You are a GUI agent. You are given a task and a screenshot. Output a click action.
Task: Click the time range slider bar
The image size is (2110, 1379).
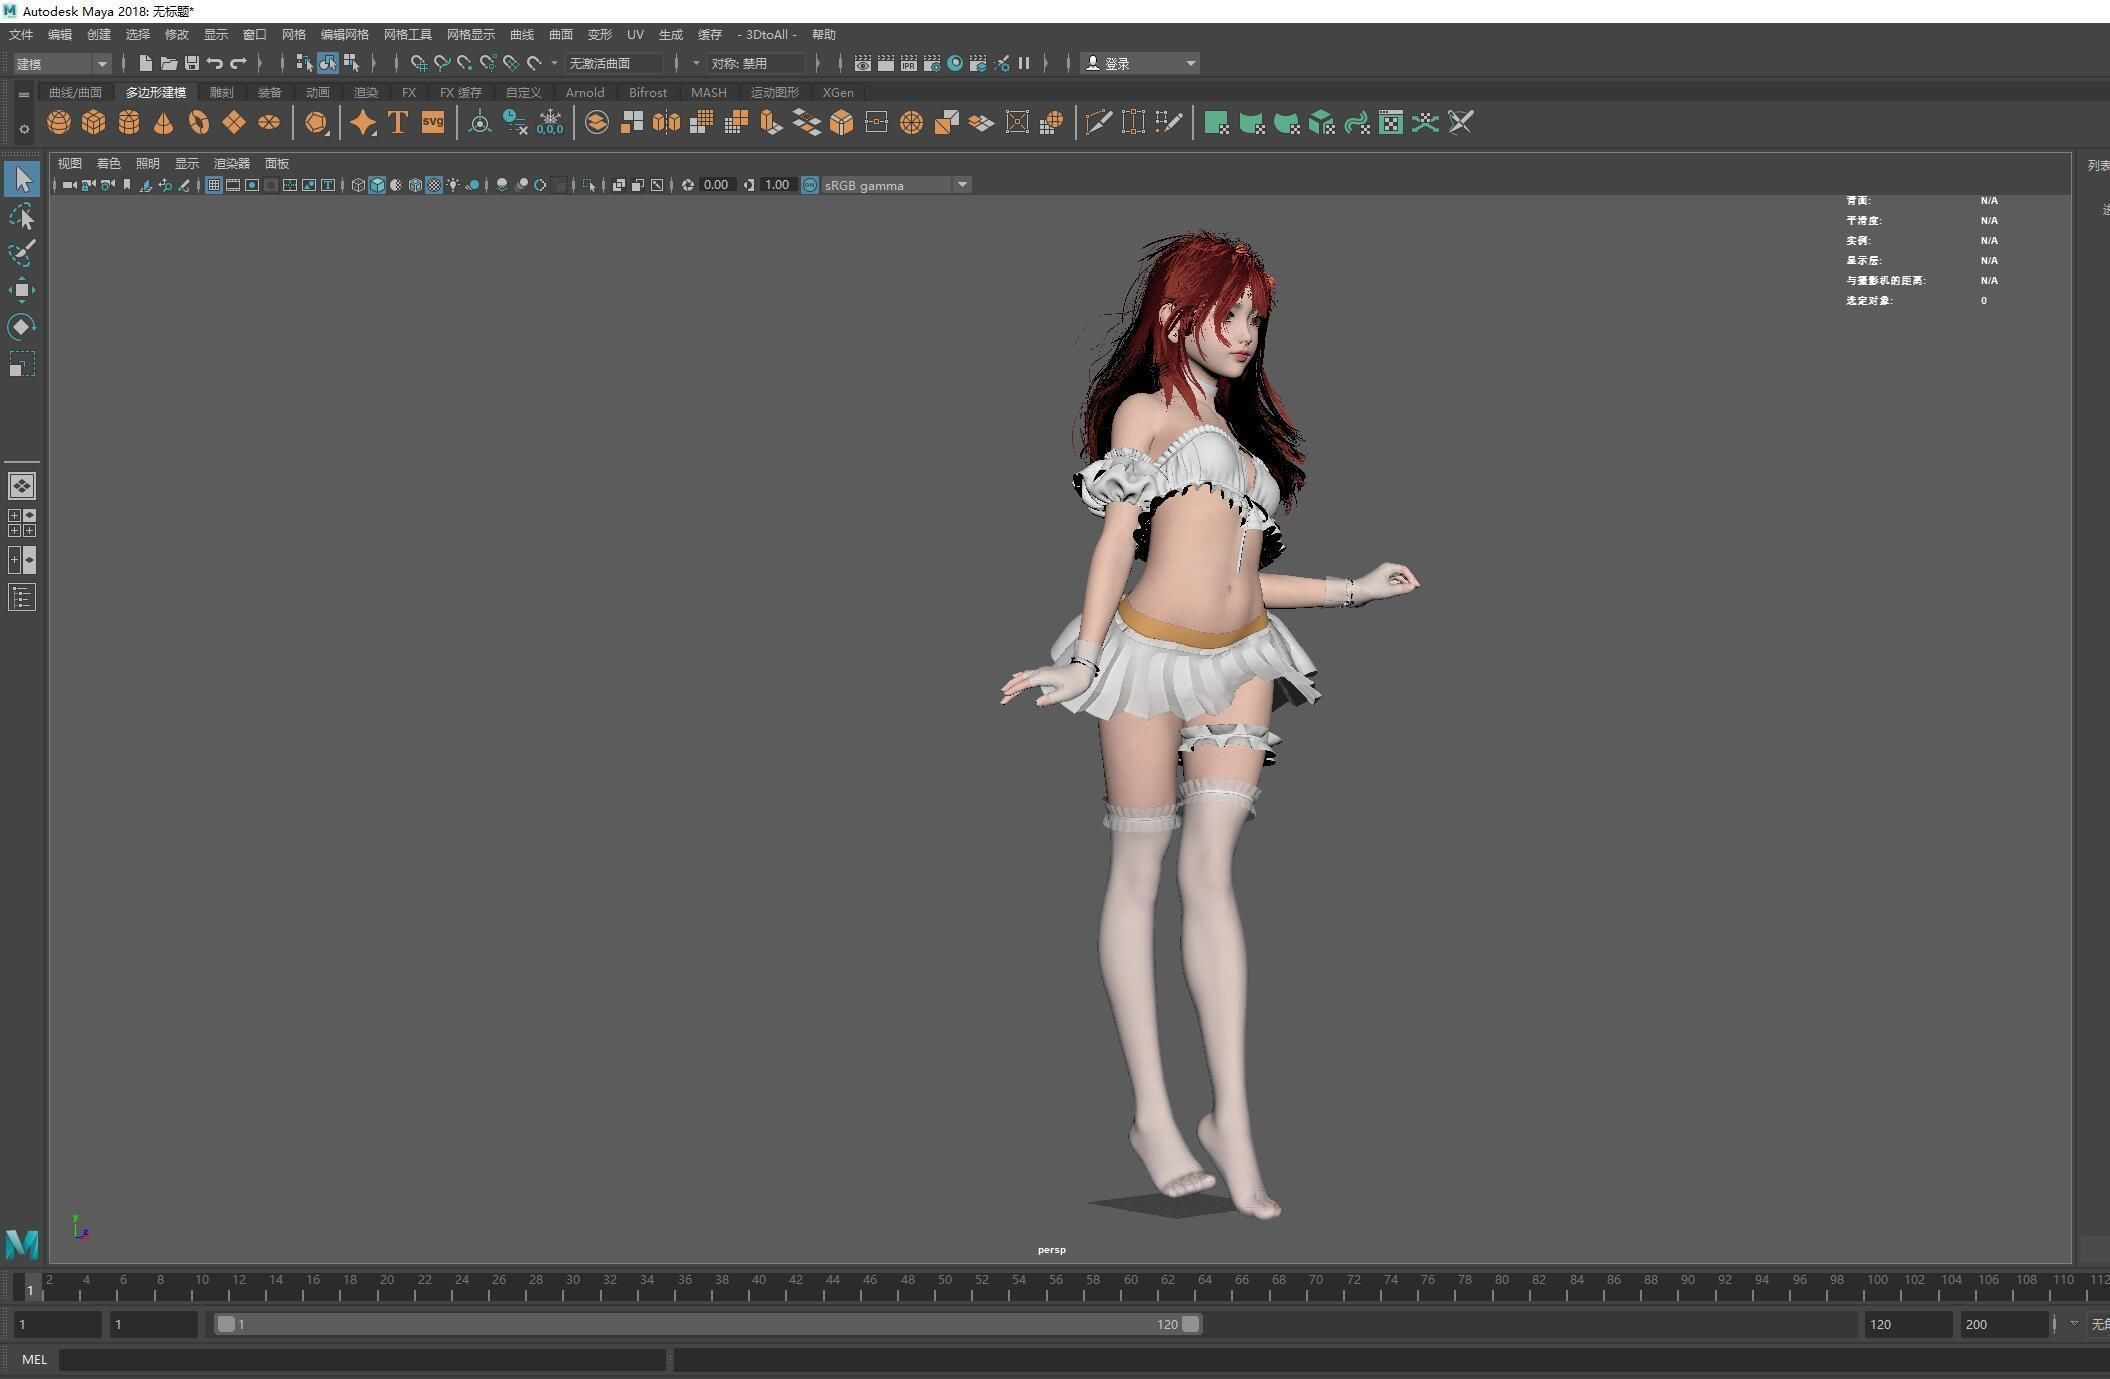point(708,1324)
